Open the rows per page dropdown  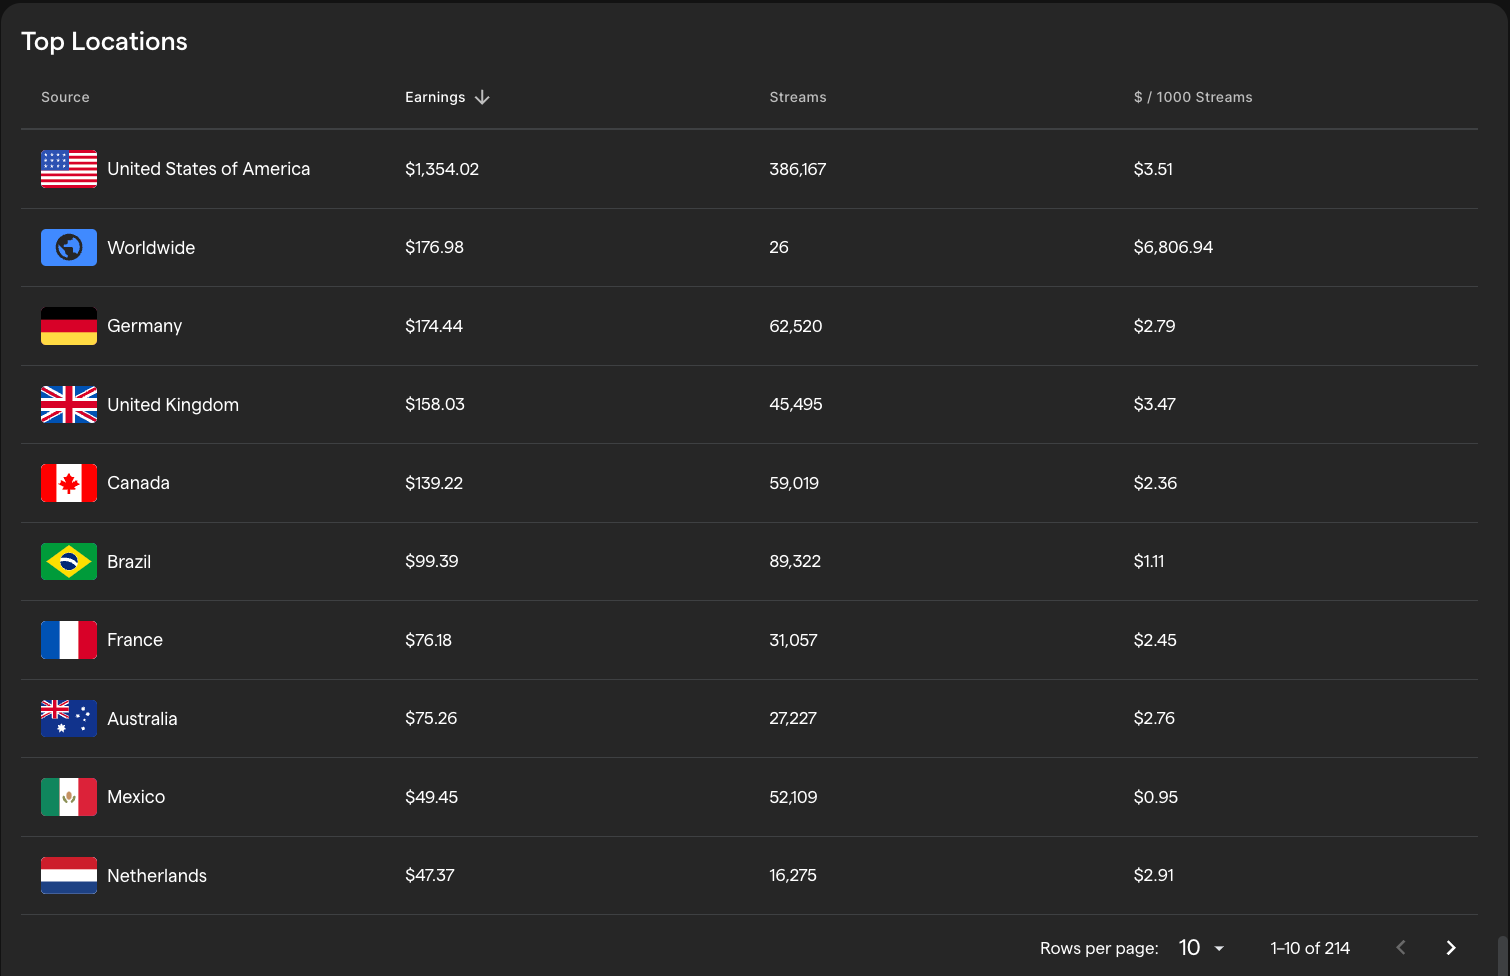(x=1201, y=948)
